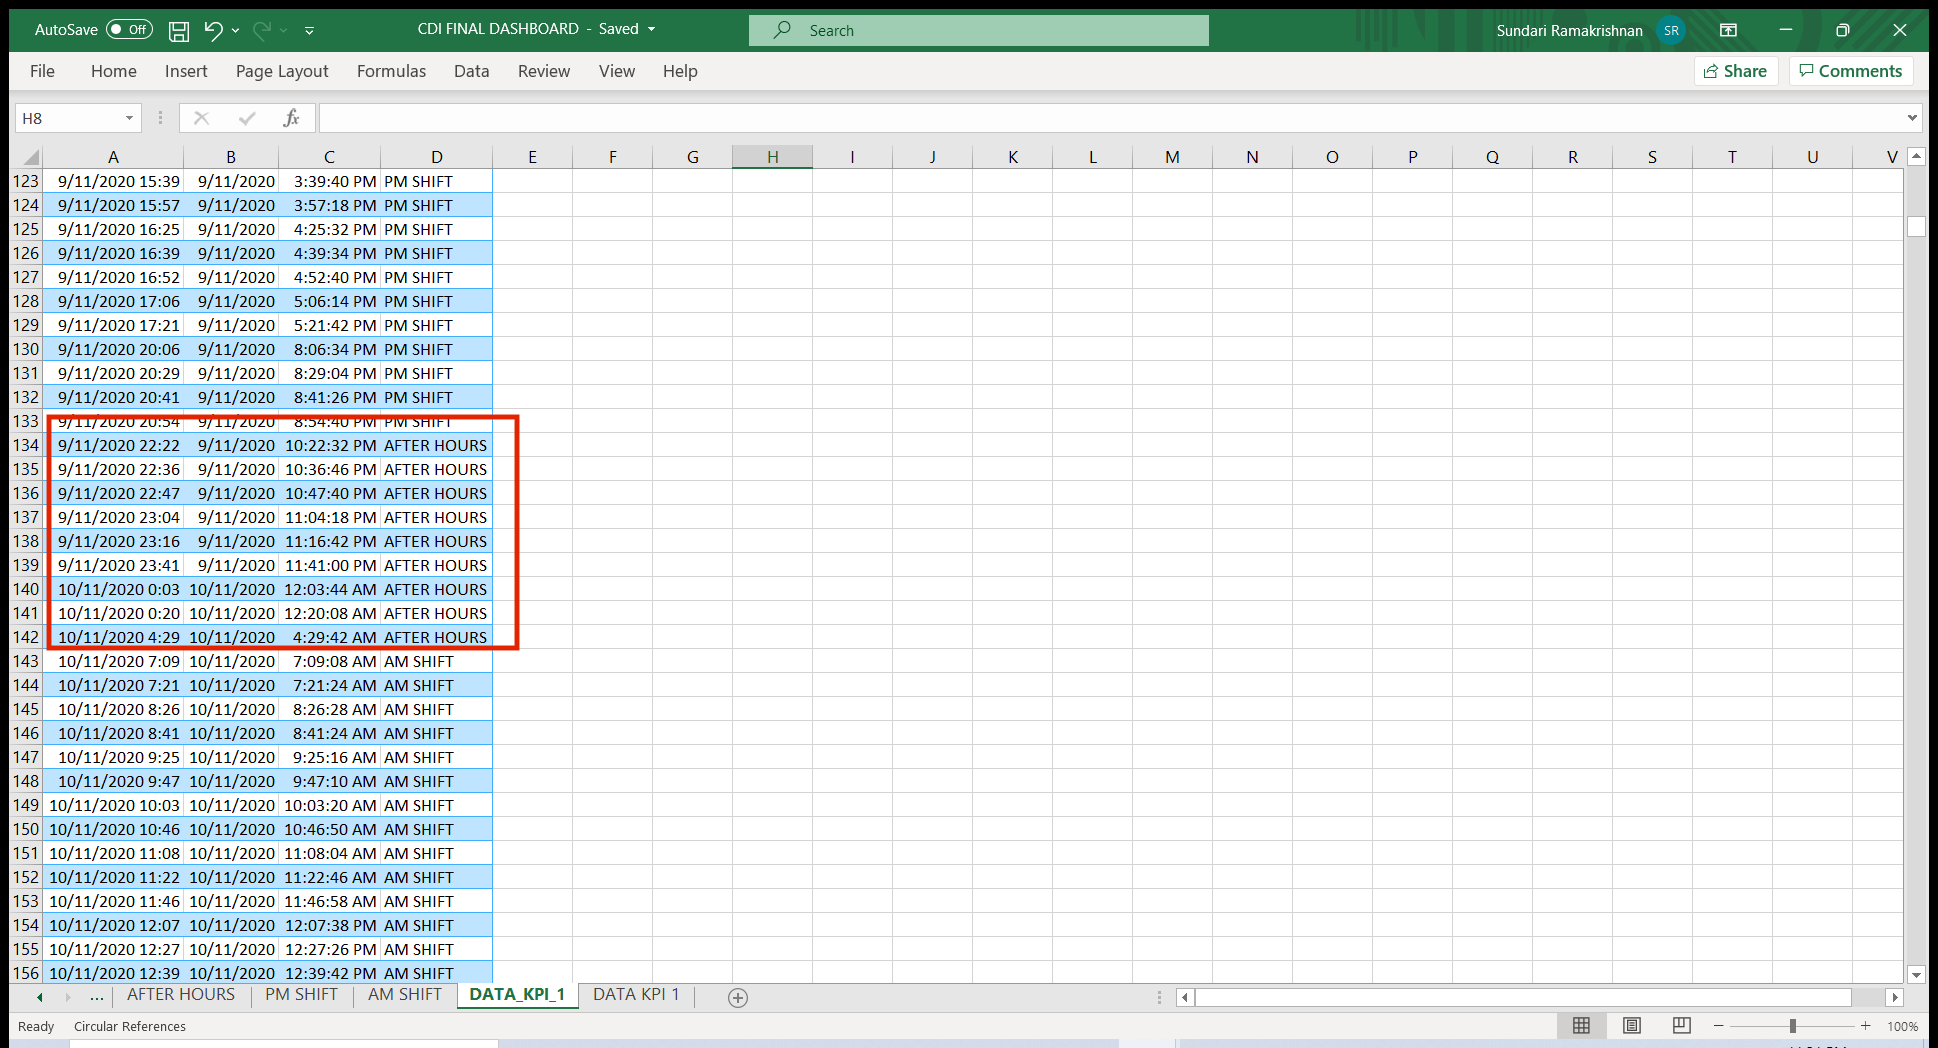Click inside the Search box
Viewport: 1938px width, 1048px height.
[978, 29]
